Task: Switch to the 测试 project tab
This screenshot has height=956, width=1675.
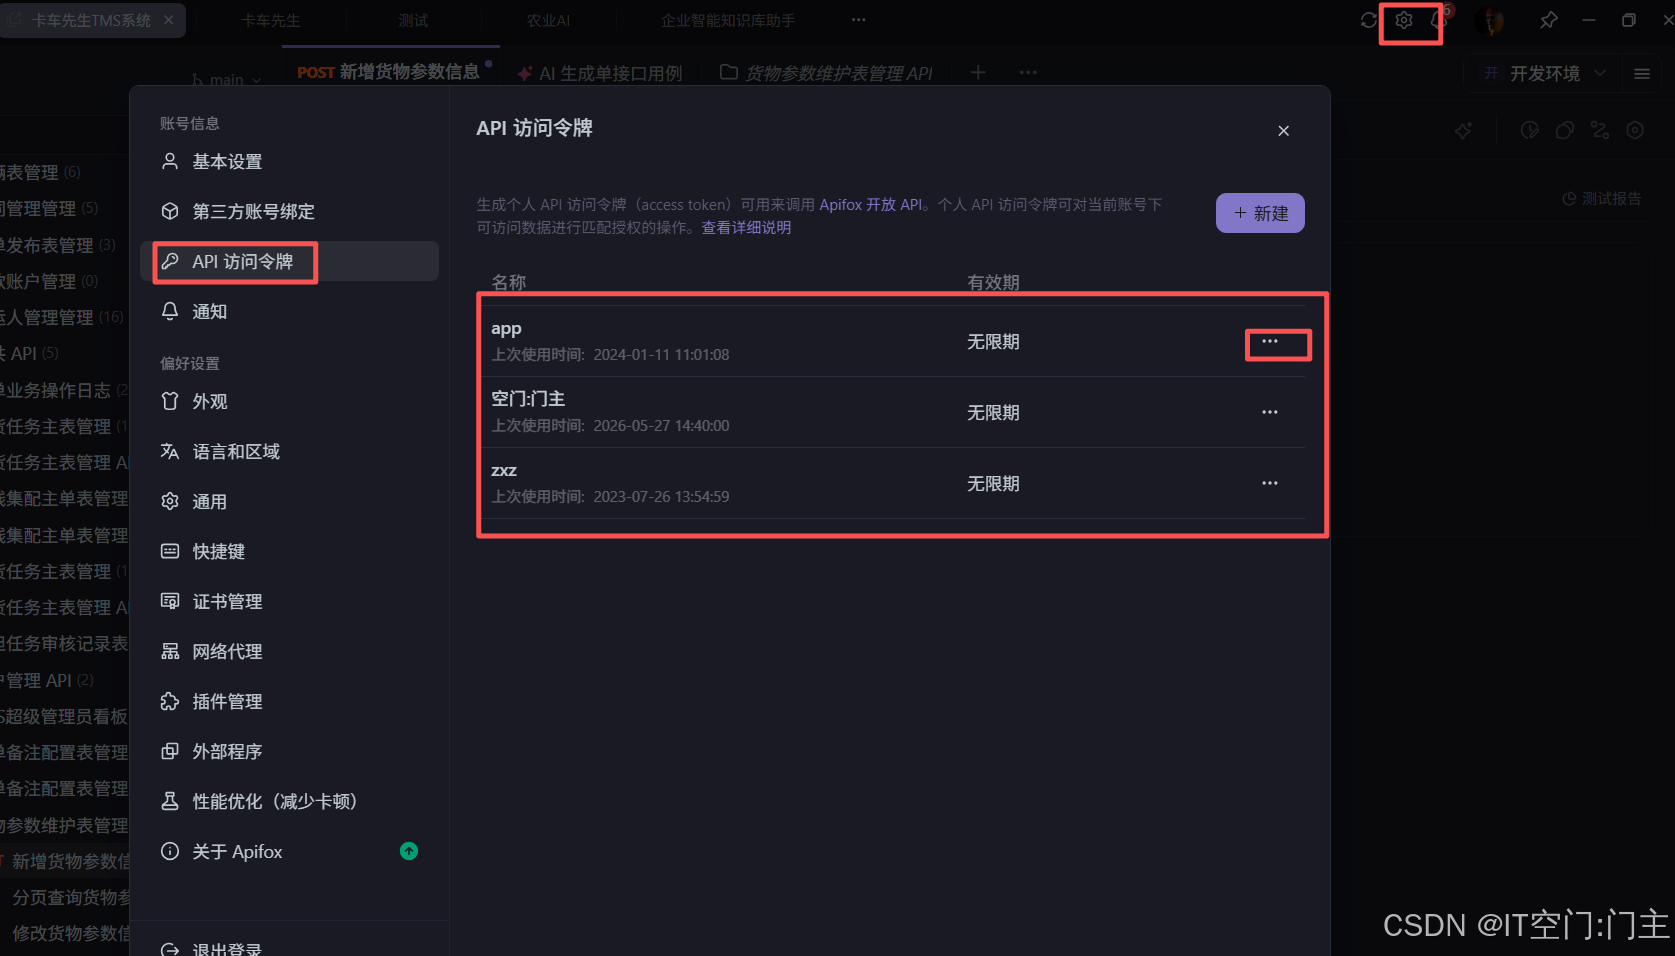Action: click(413, 20)
